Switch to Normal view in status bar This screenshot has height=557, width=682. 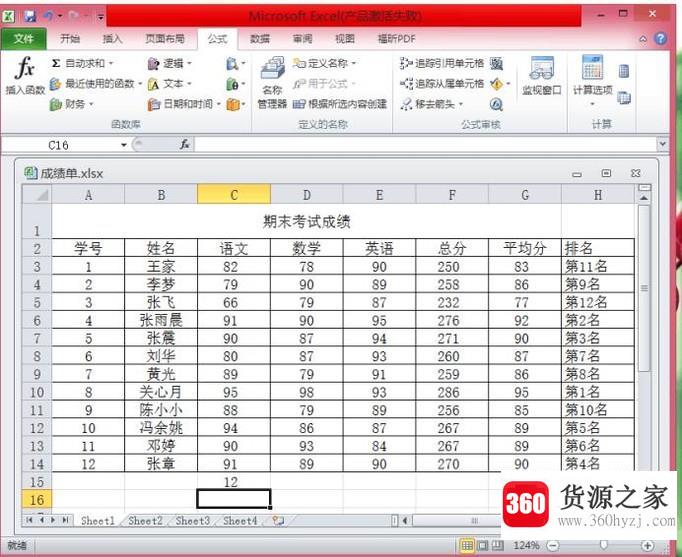(x=467, y=545)
